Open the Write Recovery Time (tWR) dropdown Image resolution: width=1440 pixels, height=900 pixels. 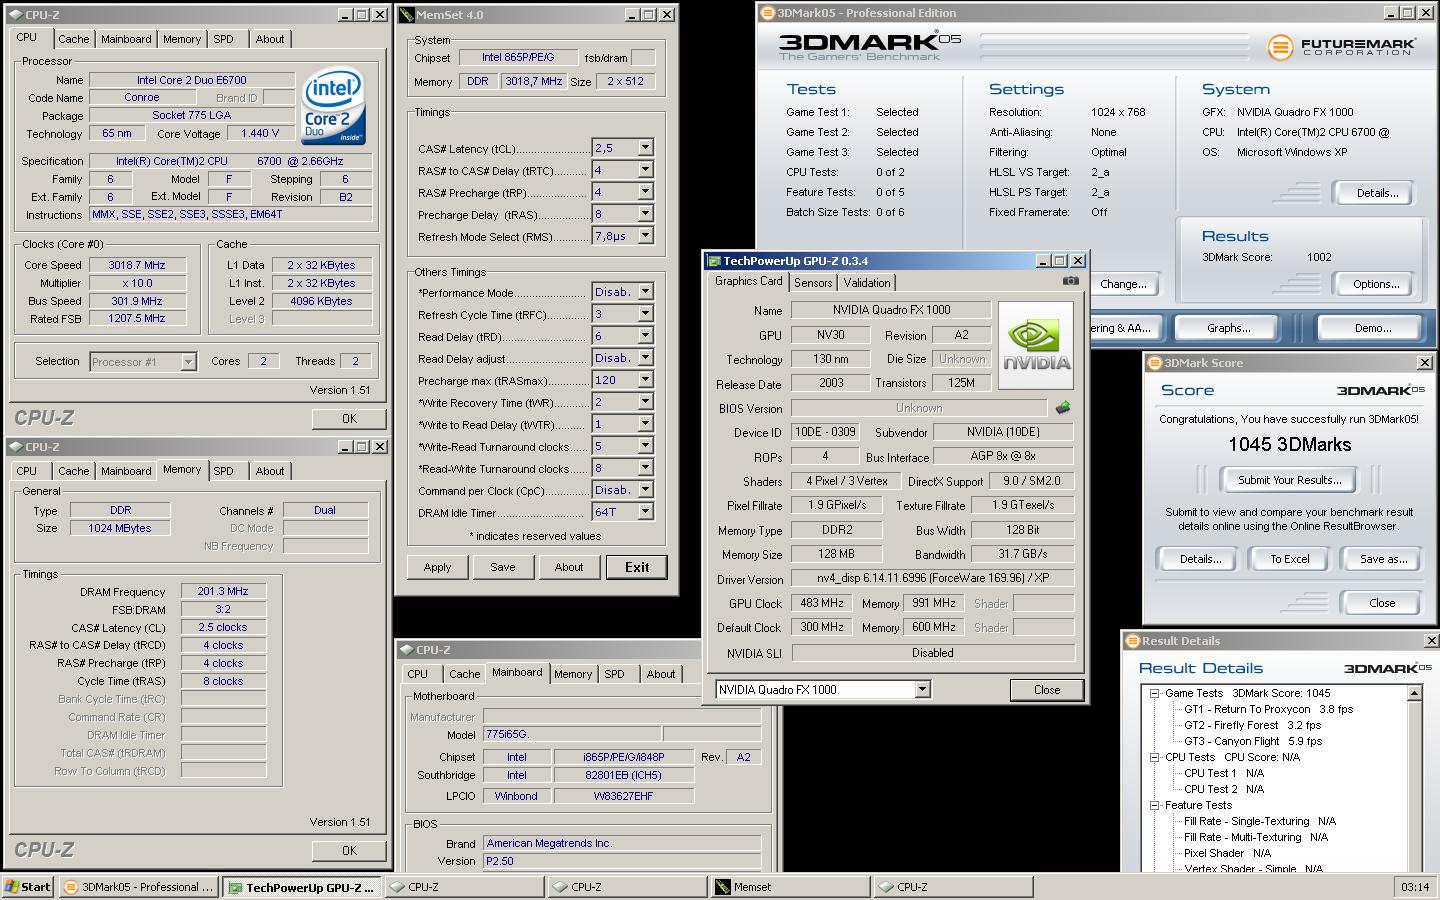coord(645,402)
